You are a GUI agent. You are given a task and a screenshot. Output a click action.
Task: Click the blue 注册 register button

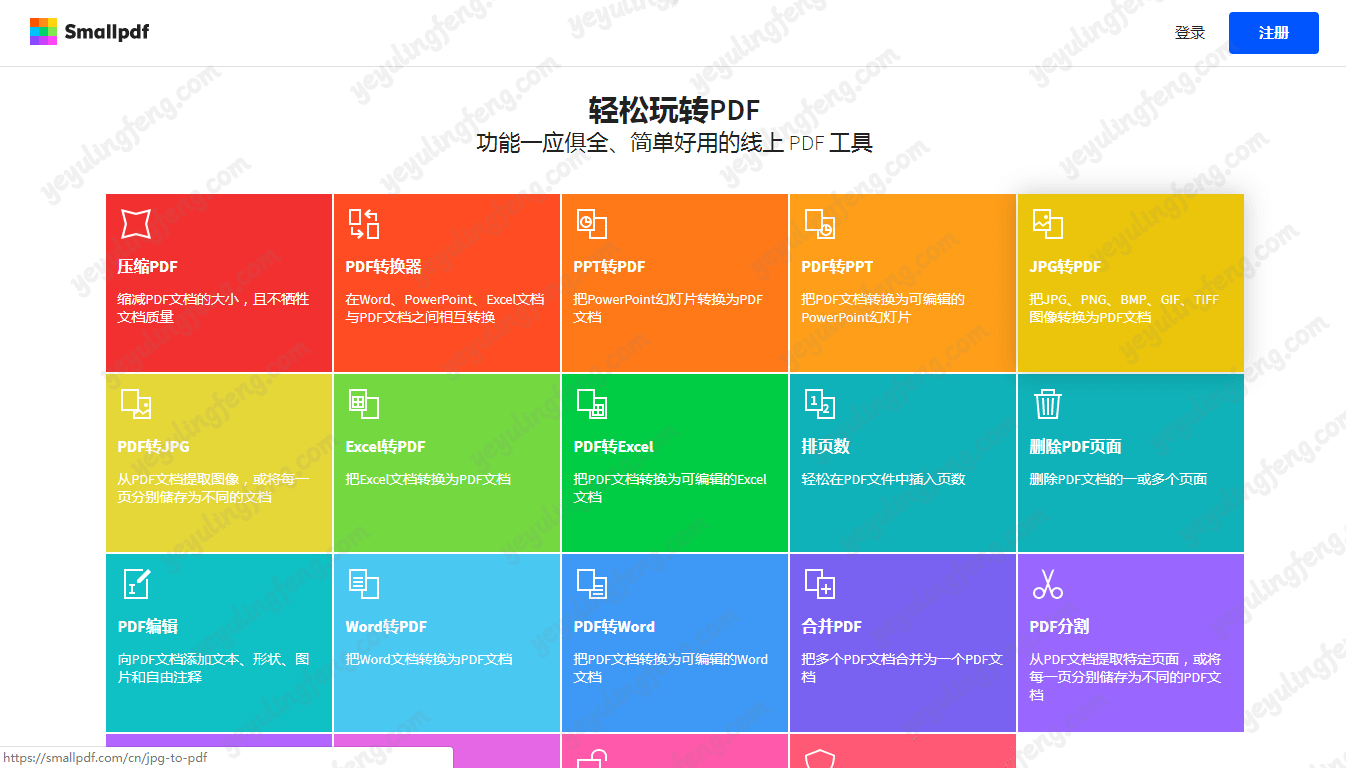[x=1273, y=33]
